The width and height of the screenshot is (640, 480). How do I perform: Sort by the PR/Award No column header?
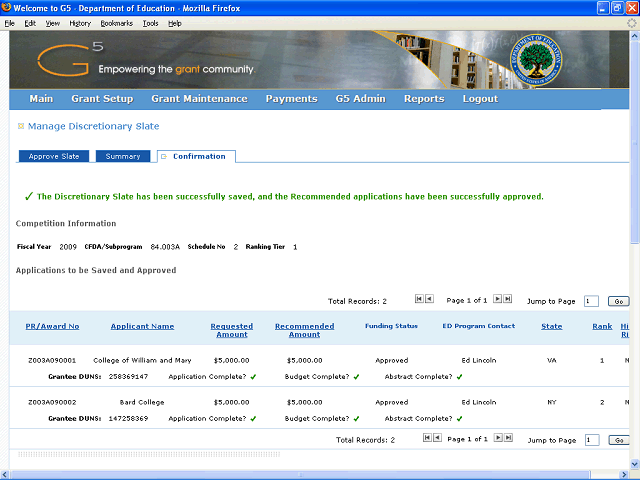pos(53,326)
